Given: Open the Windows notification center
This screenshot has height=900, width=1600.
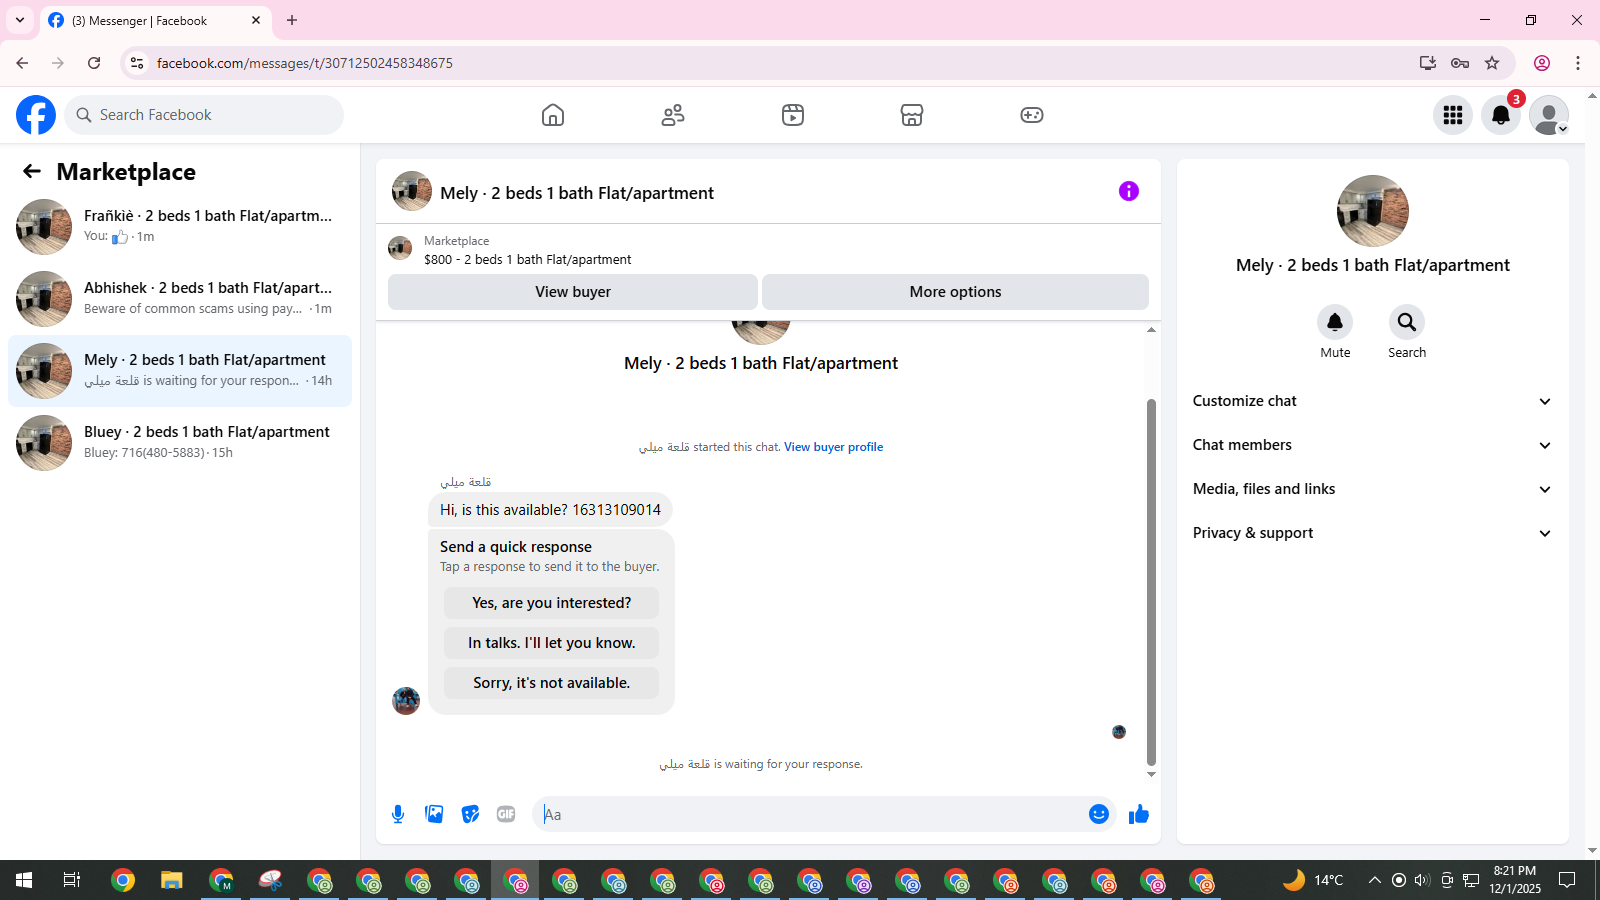Looking at the screenshot, I should 1567,880.
